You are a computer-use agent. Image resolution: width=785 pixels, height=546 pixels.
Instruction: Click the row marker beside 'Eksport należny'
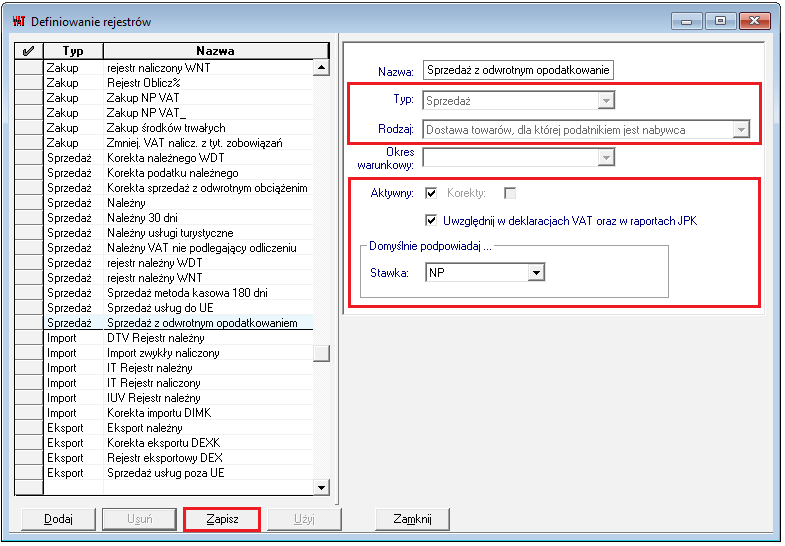point(29,428)
